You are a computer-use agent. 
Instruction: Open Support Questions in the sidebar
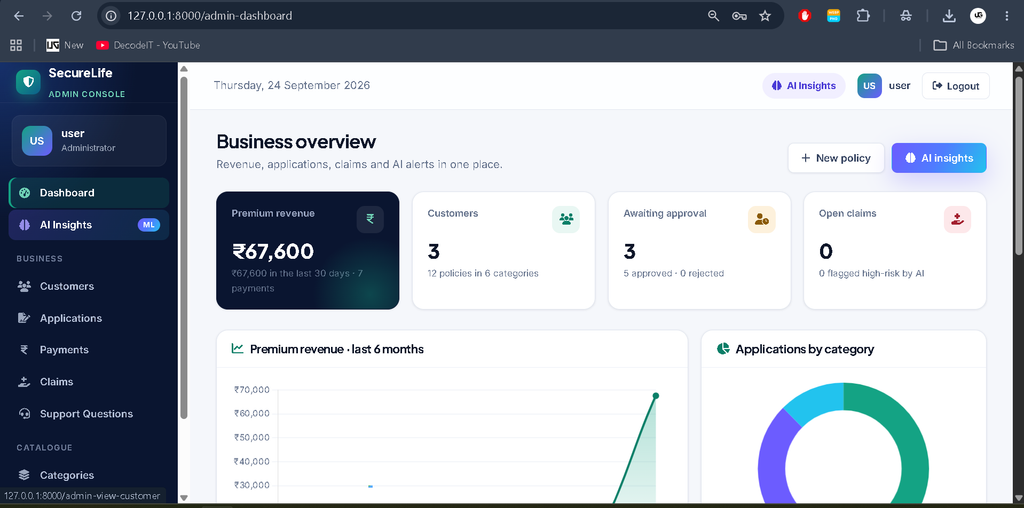pyautogui.click(x=89, y=413)
